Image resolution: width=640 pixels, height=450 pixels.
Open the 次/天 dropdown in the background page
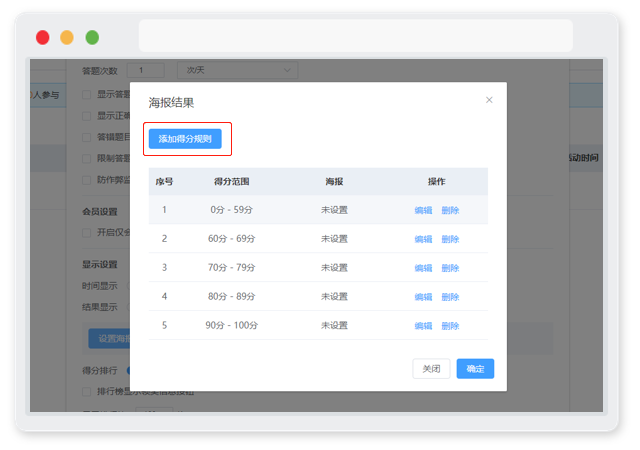(x=238, y=70)
